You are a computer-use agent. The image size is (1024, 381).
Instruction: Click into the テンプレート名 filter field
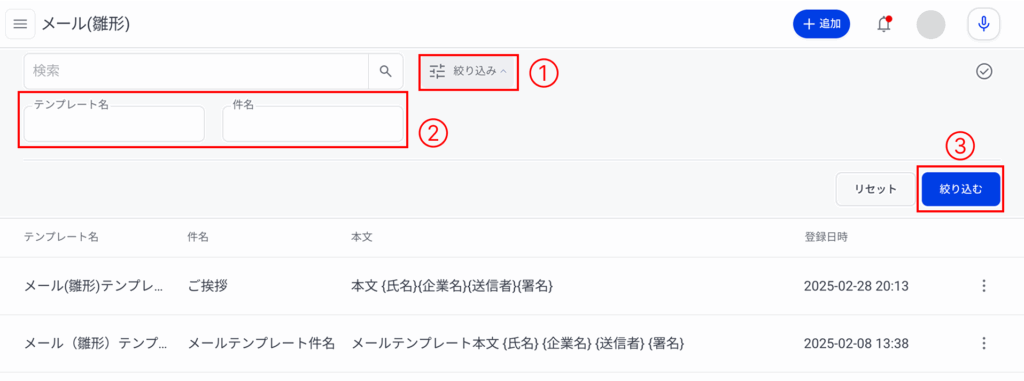tap(114, 124)
